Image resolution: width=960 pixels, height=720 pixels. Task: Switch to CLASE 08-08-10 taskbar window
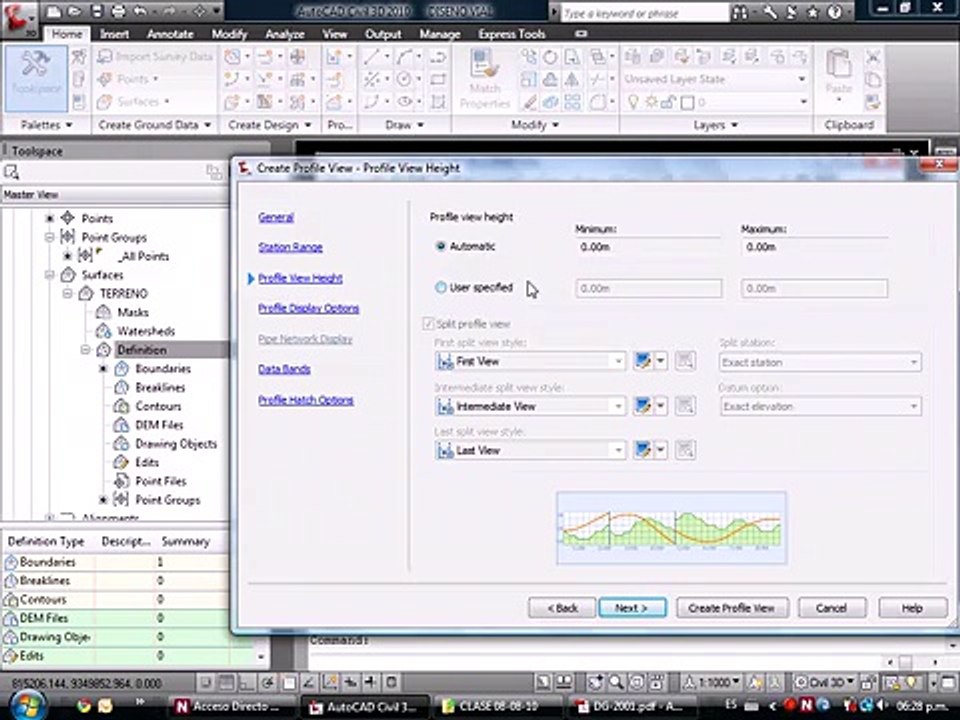[497, 707]
